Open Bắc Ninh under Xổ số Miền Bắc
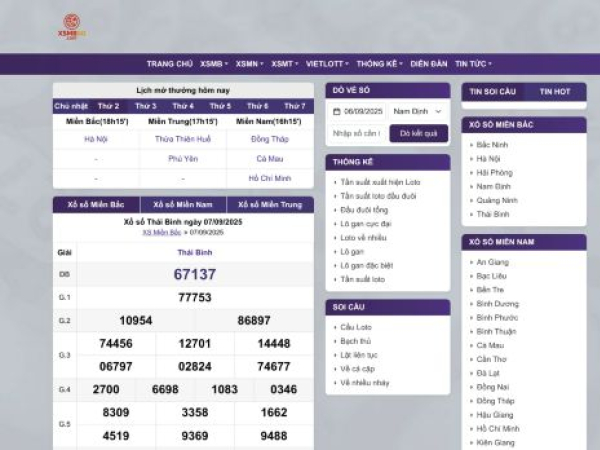 pyautogui.click(x=492, y=145)
